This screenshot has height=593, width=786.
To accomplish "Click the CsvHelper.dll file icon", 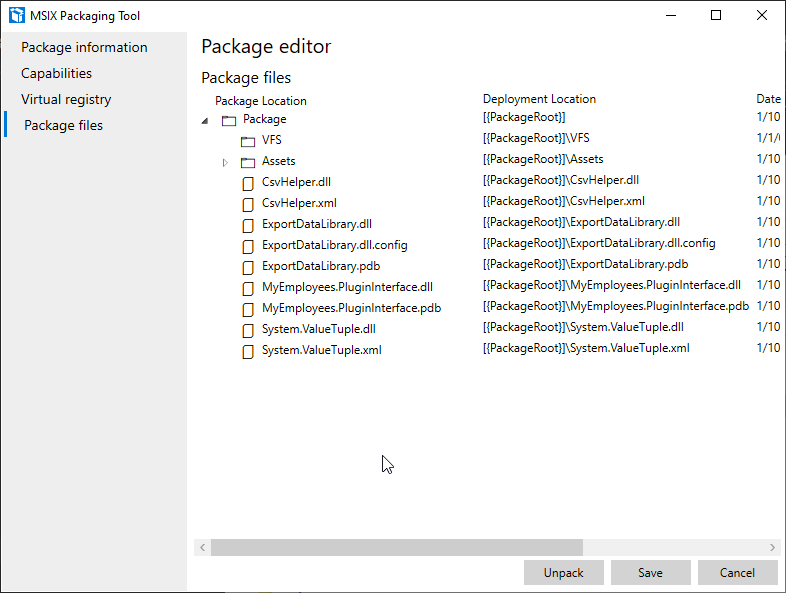I will click(x=248, y=183).
